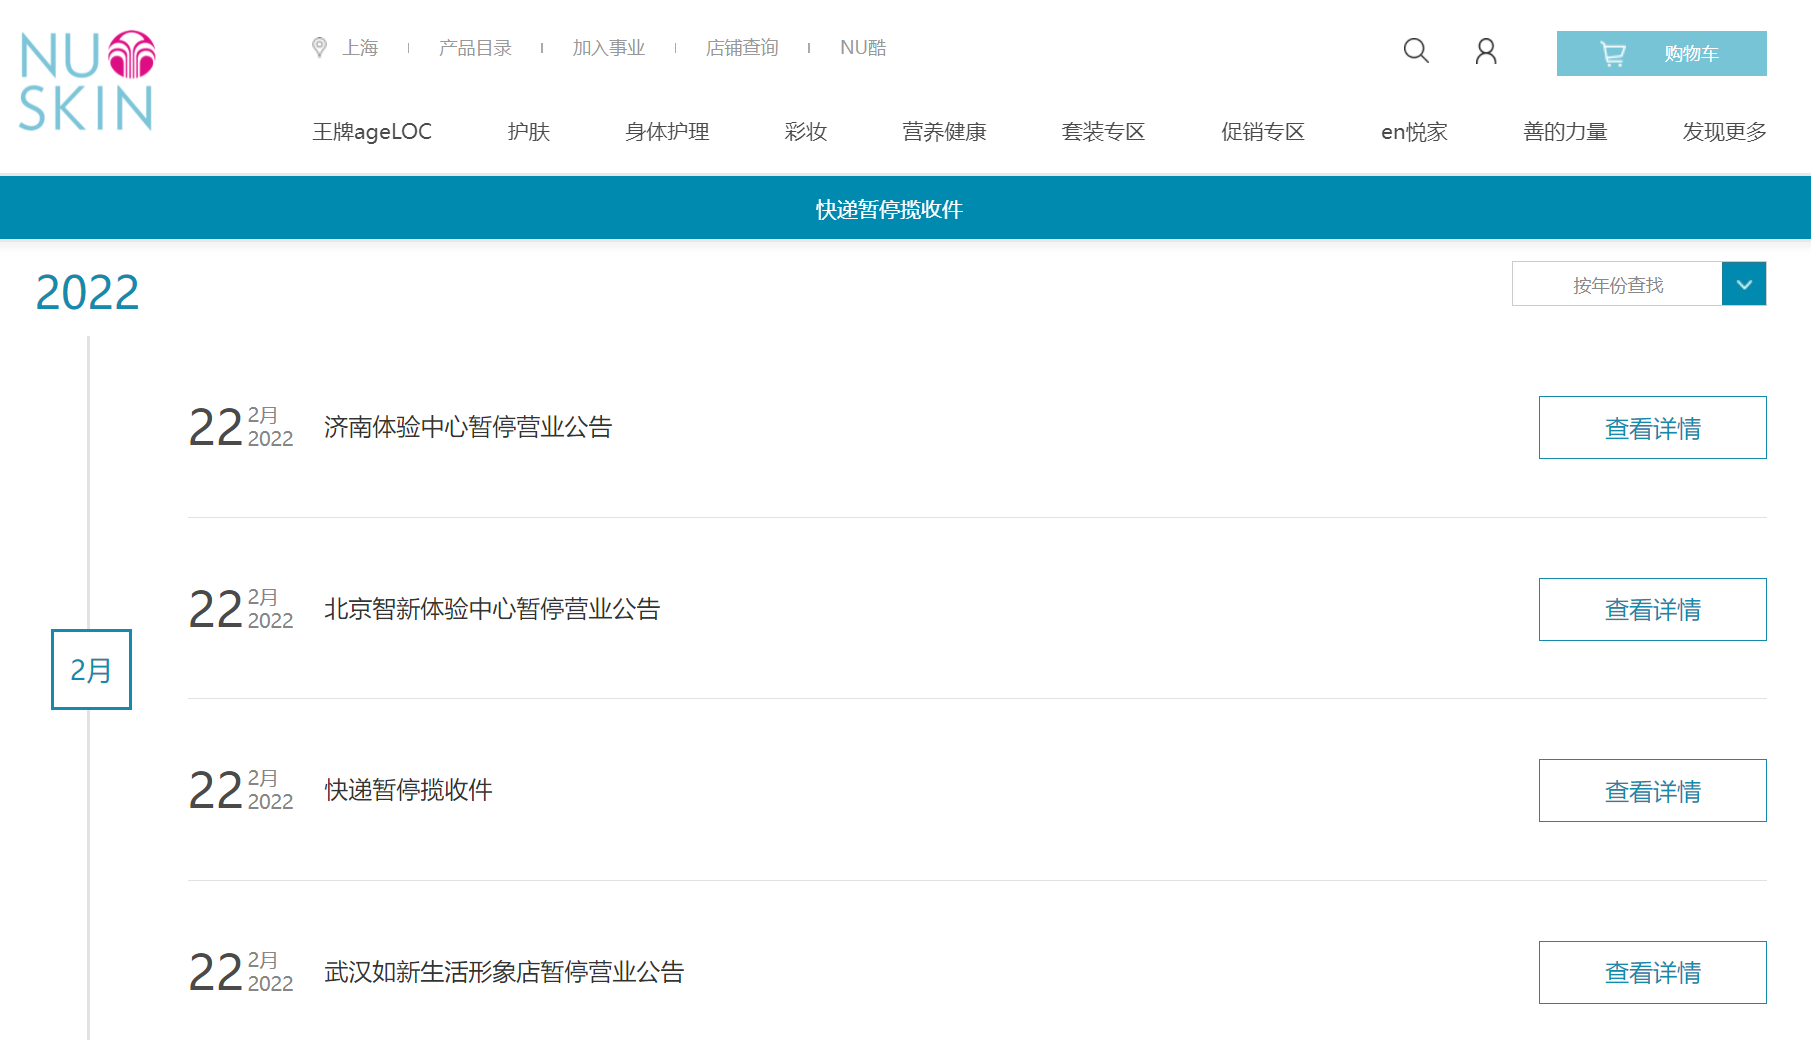This screenshot has width=1811, height=1040.
Task: Click 查看详情 for 济南体验中心 announcement
Action: tap(1652, 427)
